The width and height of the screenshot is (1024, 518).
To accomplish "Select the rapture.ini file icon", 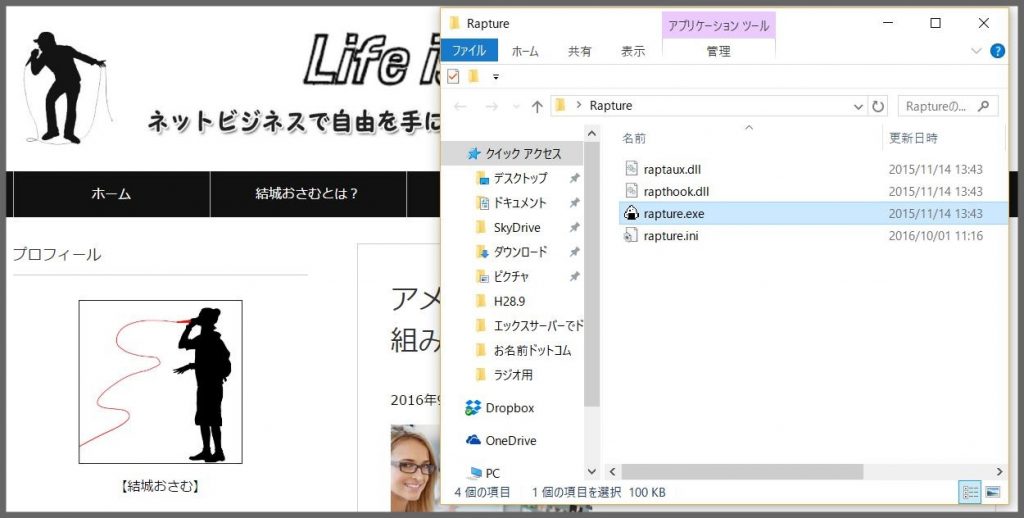I will point(631,236).
